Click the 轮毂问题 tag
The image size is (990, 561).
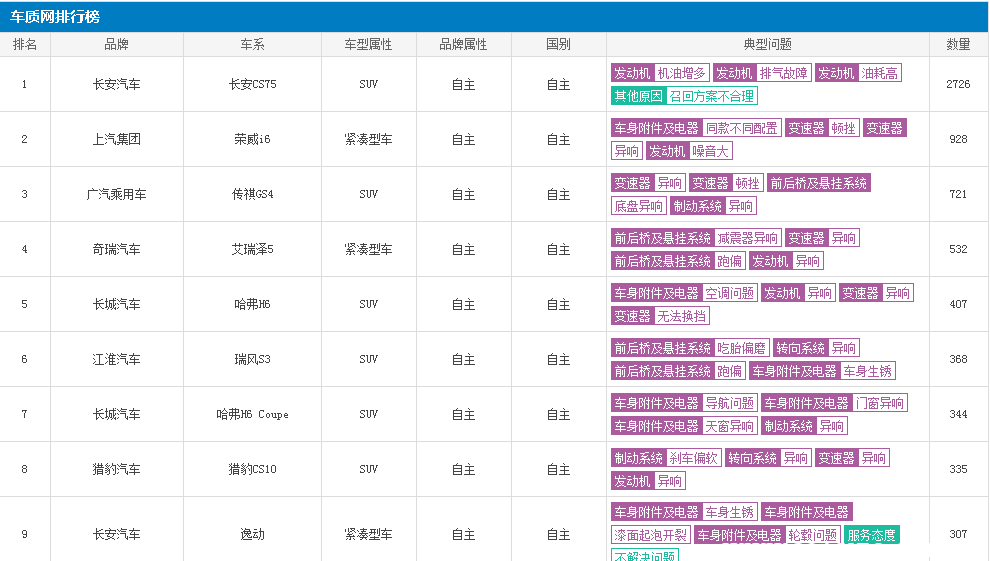[x=813, y=535]
